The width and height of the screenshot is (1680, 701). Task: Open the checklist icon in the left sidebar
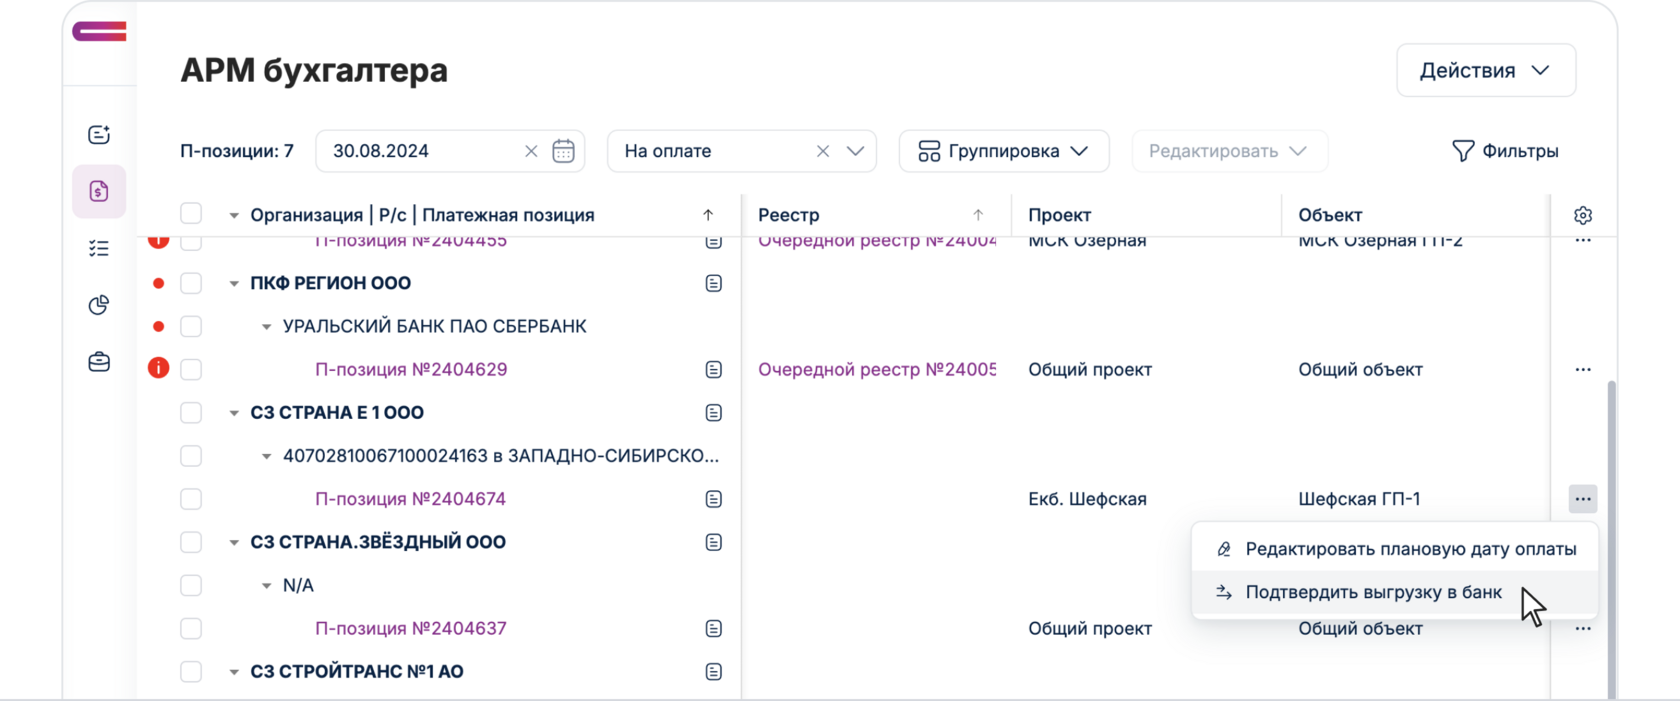click(x=99, y=248)
